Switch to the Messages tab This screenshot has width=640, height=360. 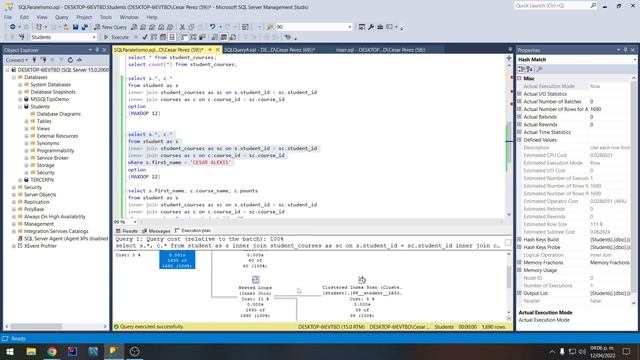point(156,231)
